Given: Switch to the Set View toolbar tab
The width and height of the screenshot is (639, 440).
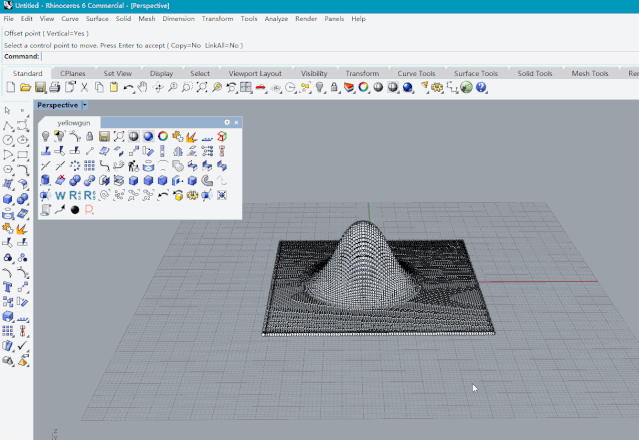Looking at the screenshot, I should (118, 73).
